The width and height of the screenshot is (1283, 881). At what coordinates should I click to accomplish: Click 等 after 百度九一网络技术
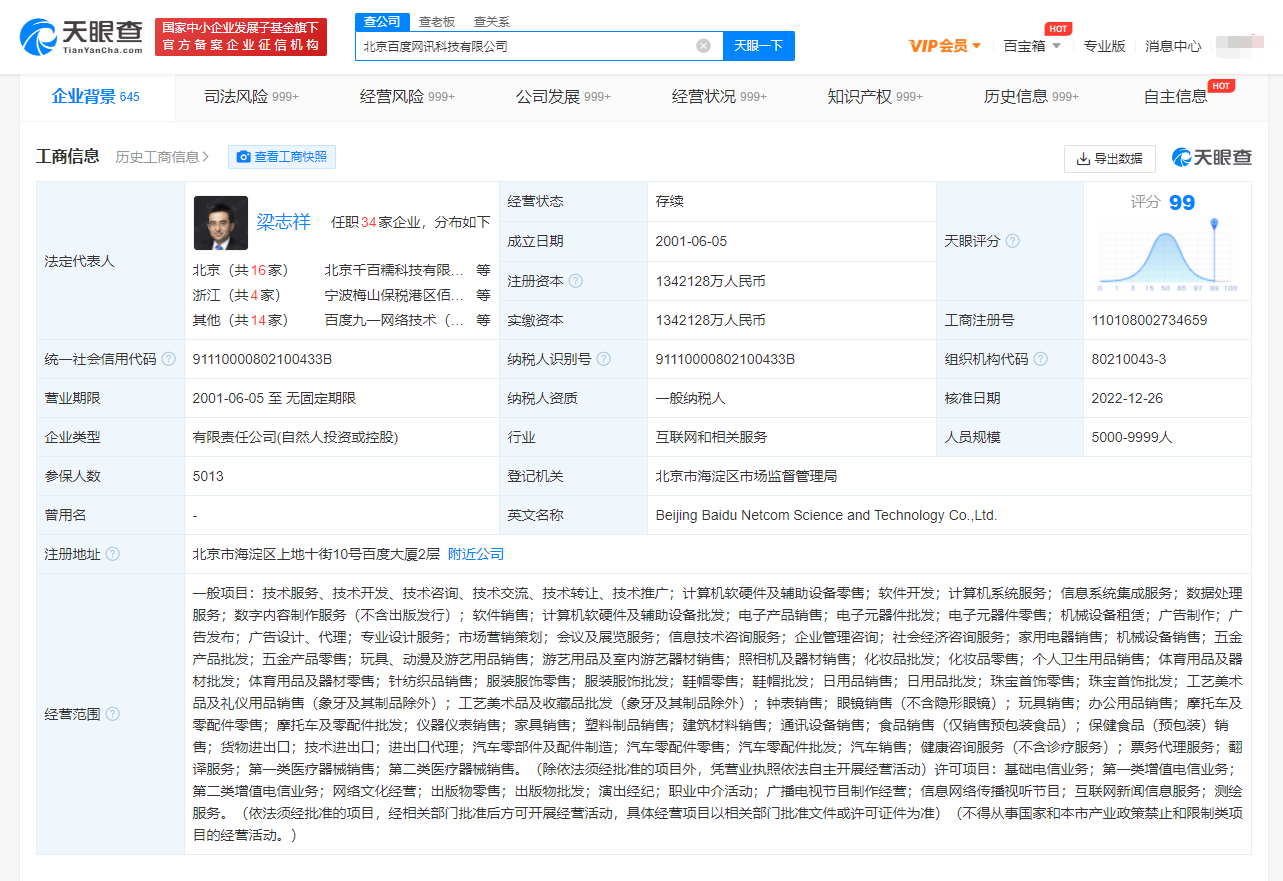click(483, 320)
